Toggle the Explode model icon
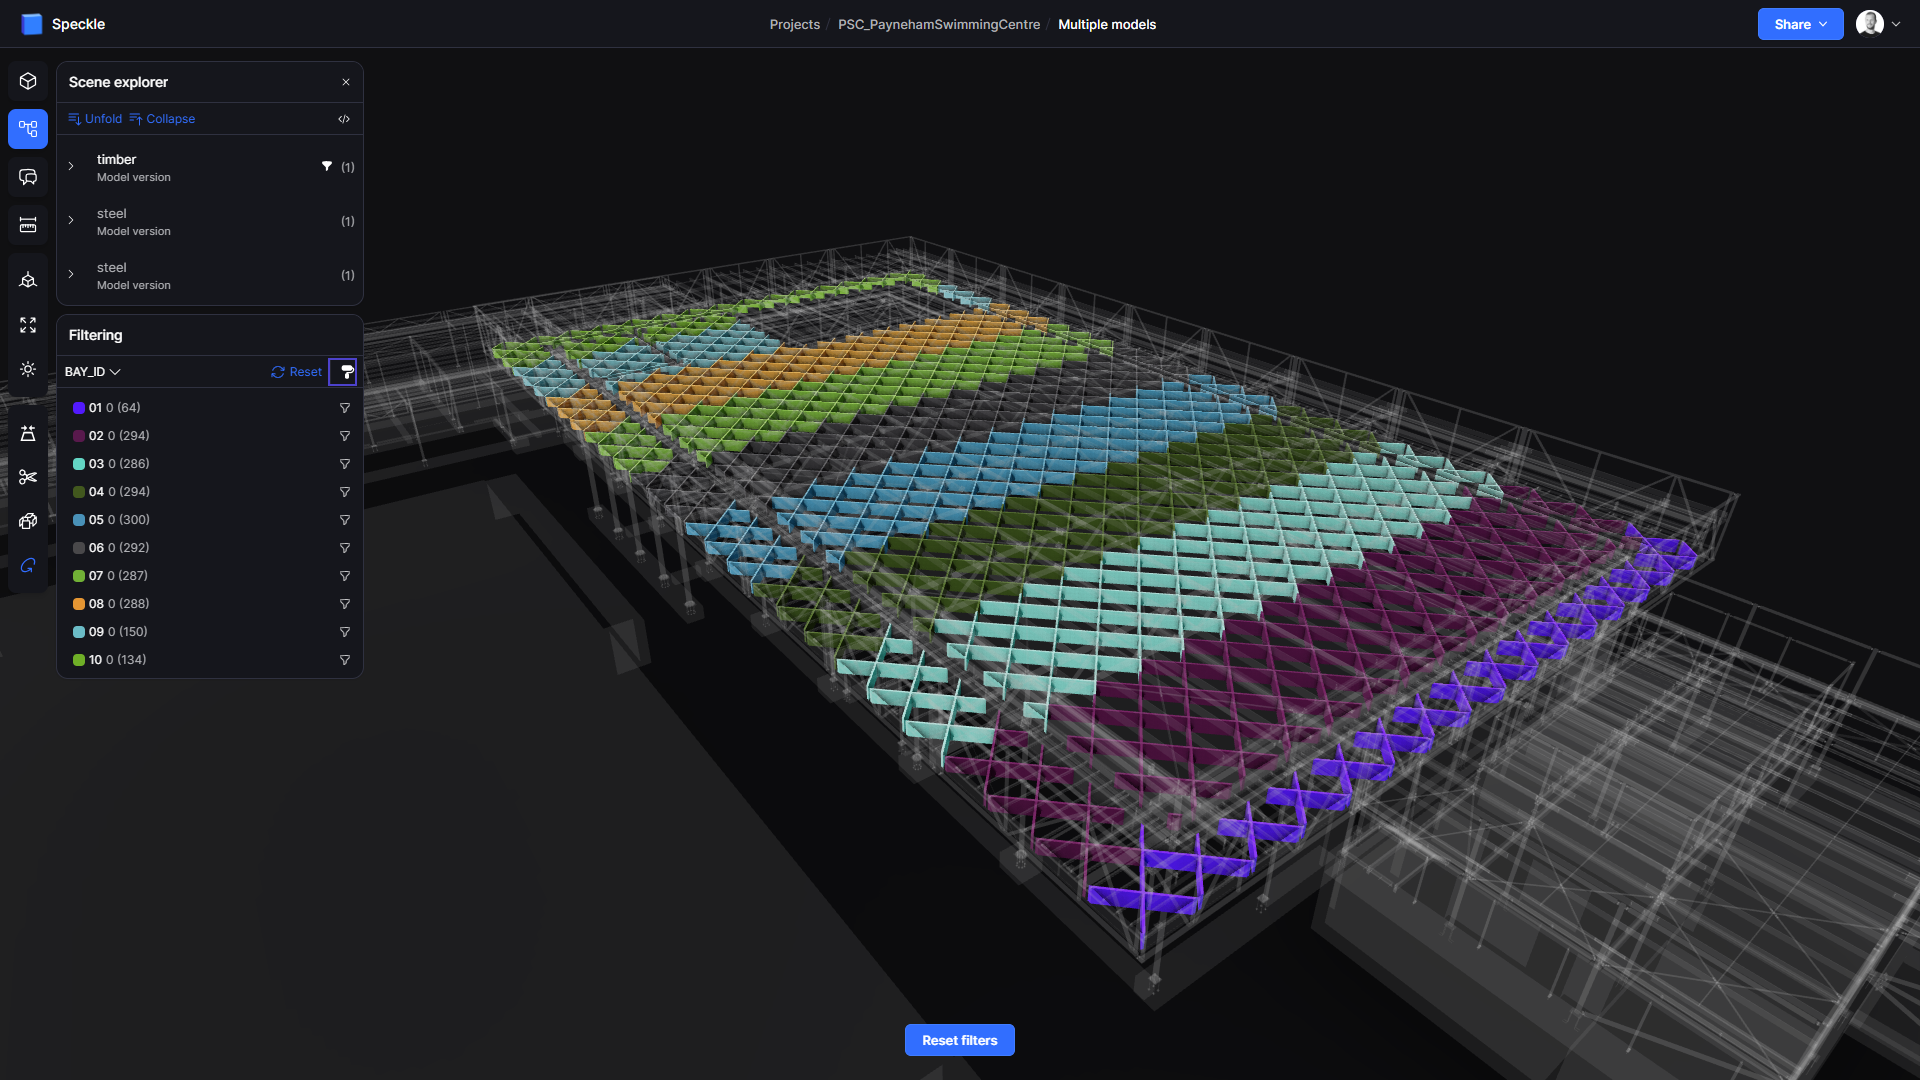1920x1080 pixels. point(28,521)
